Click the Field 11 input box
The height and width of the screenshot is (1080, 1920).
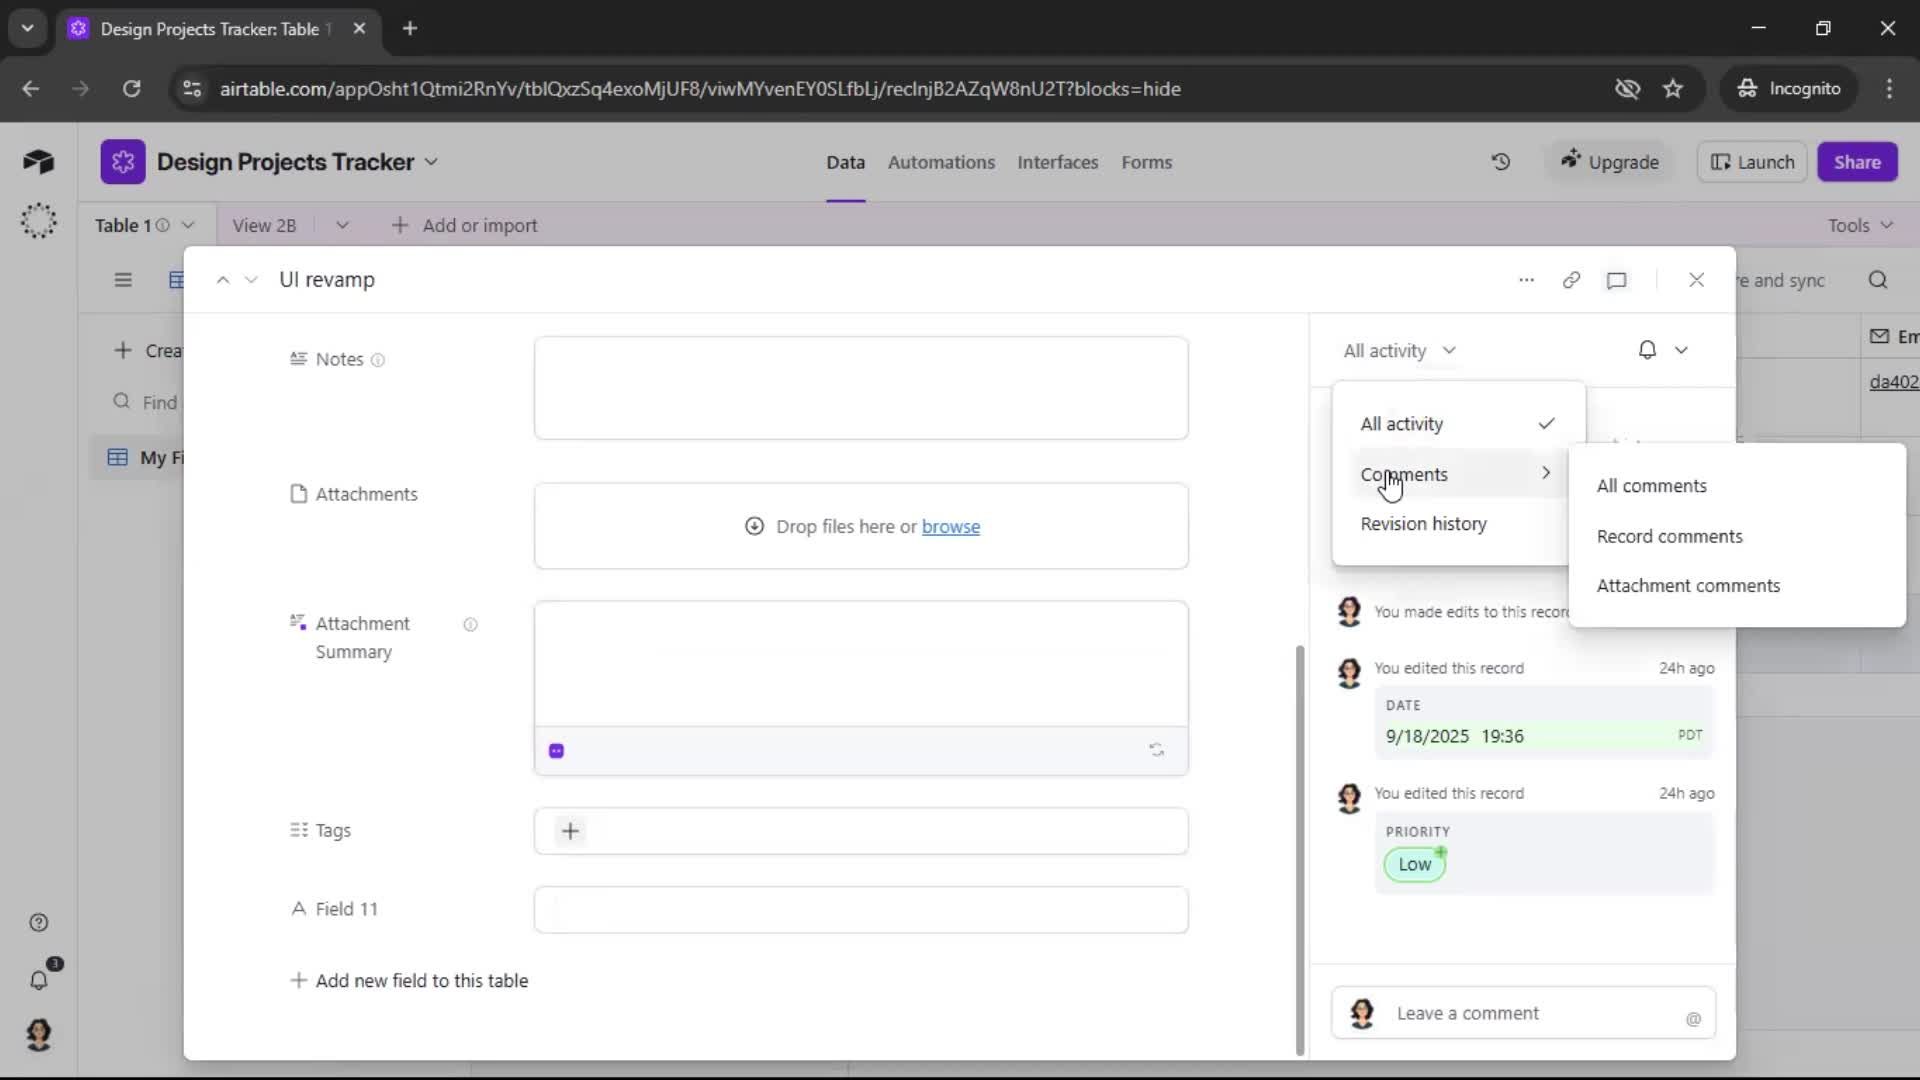point(861,910)
